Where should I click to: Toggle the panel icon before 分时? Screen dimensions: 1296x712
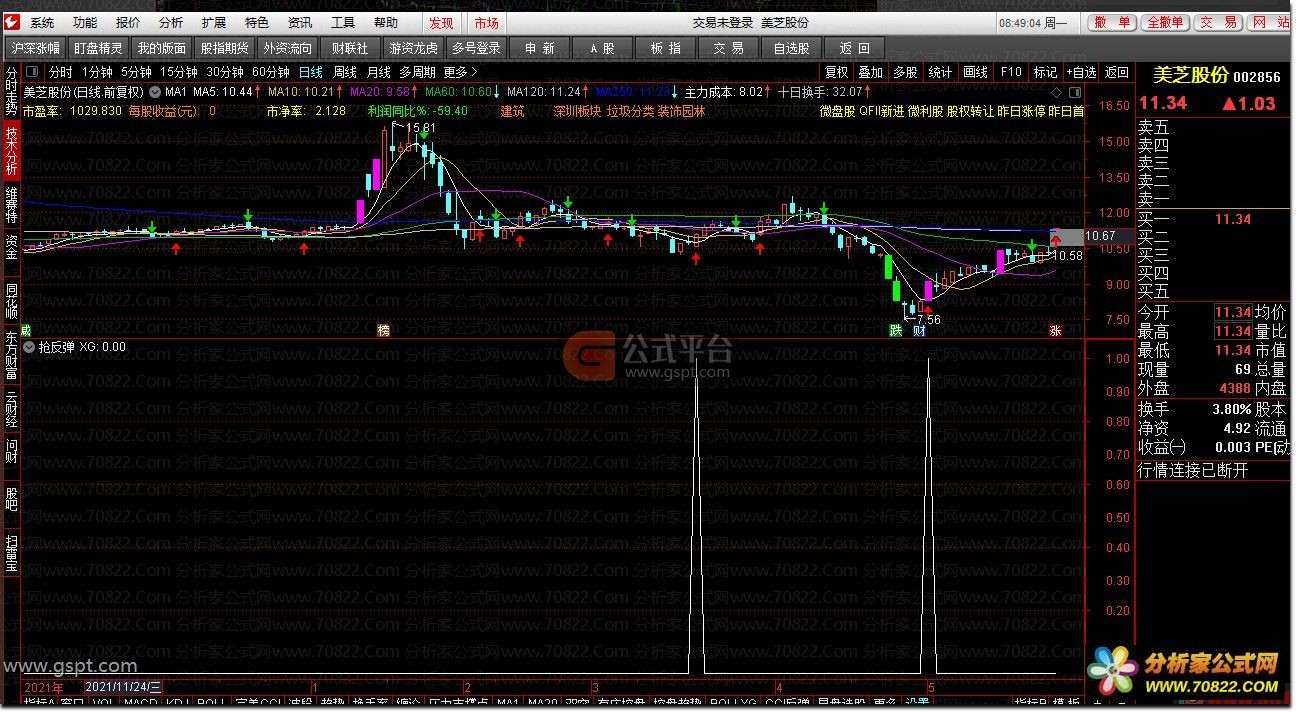tap(33, 72)
